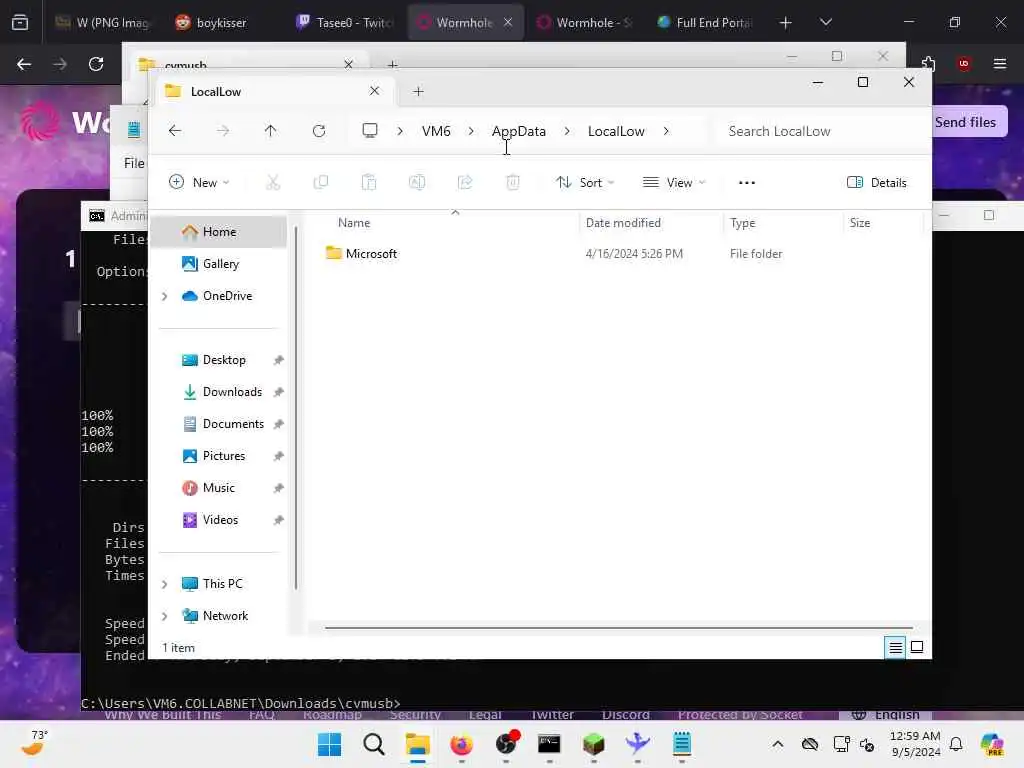
Task: Open the browser hamburger menu
Action: point(999,63)
